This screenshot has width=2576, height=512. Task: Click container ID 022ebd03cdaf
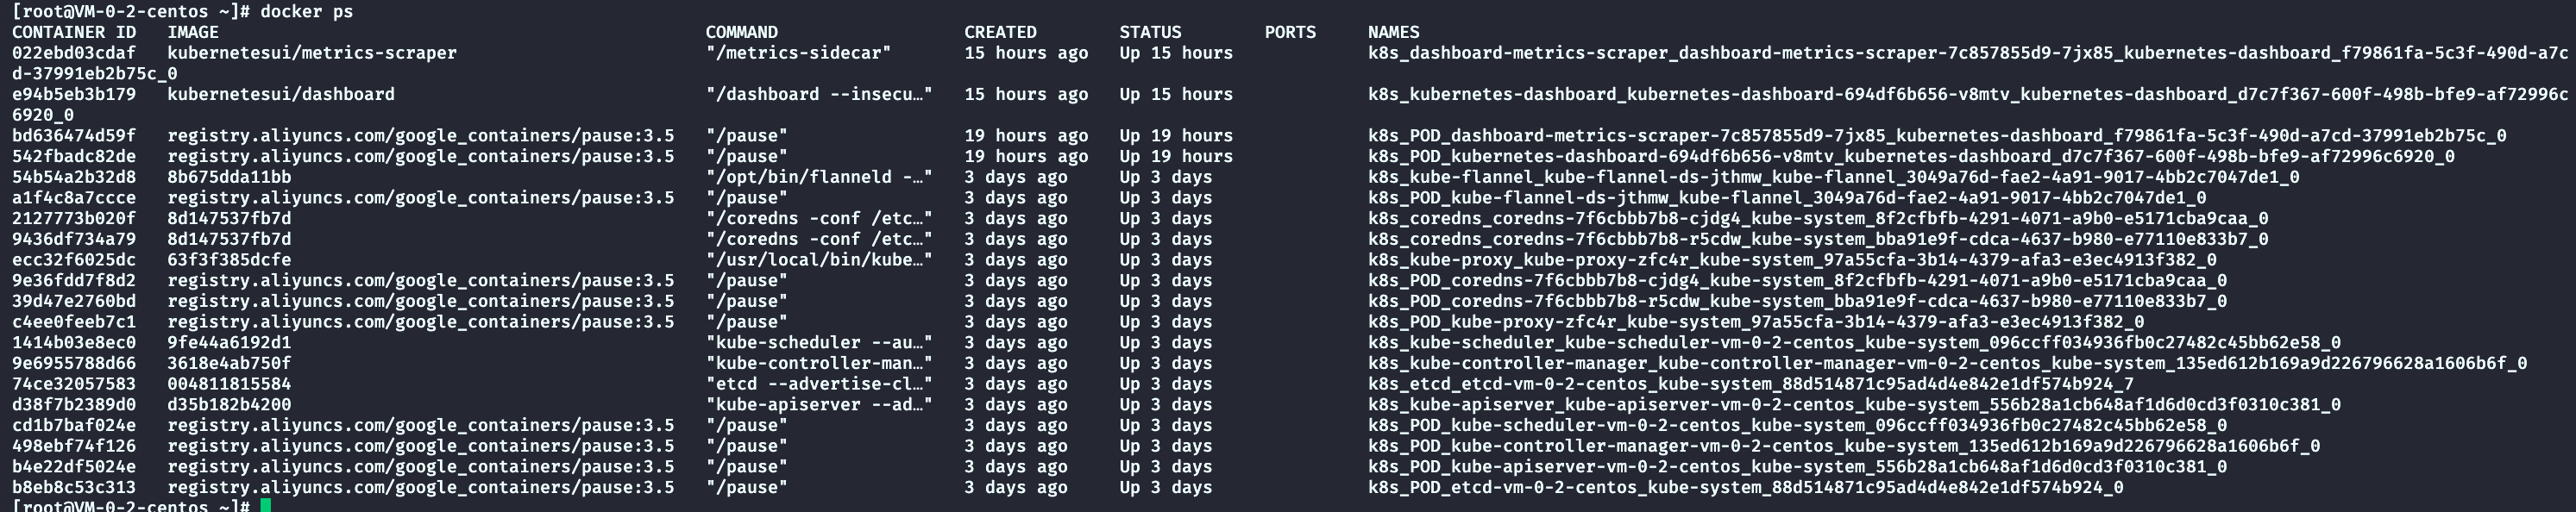tap(74, 53)
